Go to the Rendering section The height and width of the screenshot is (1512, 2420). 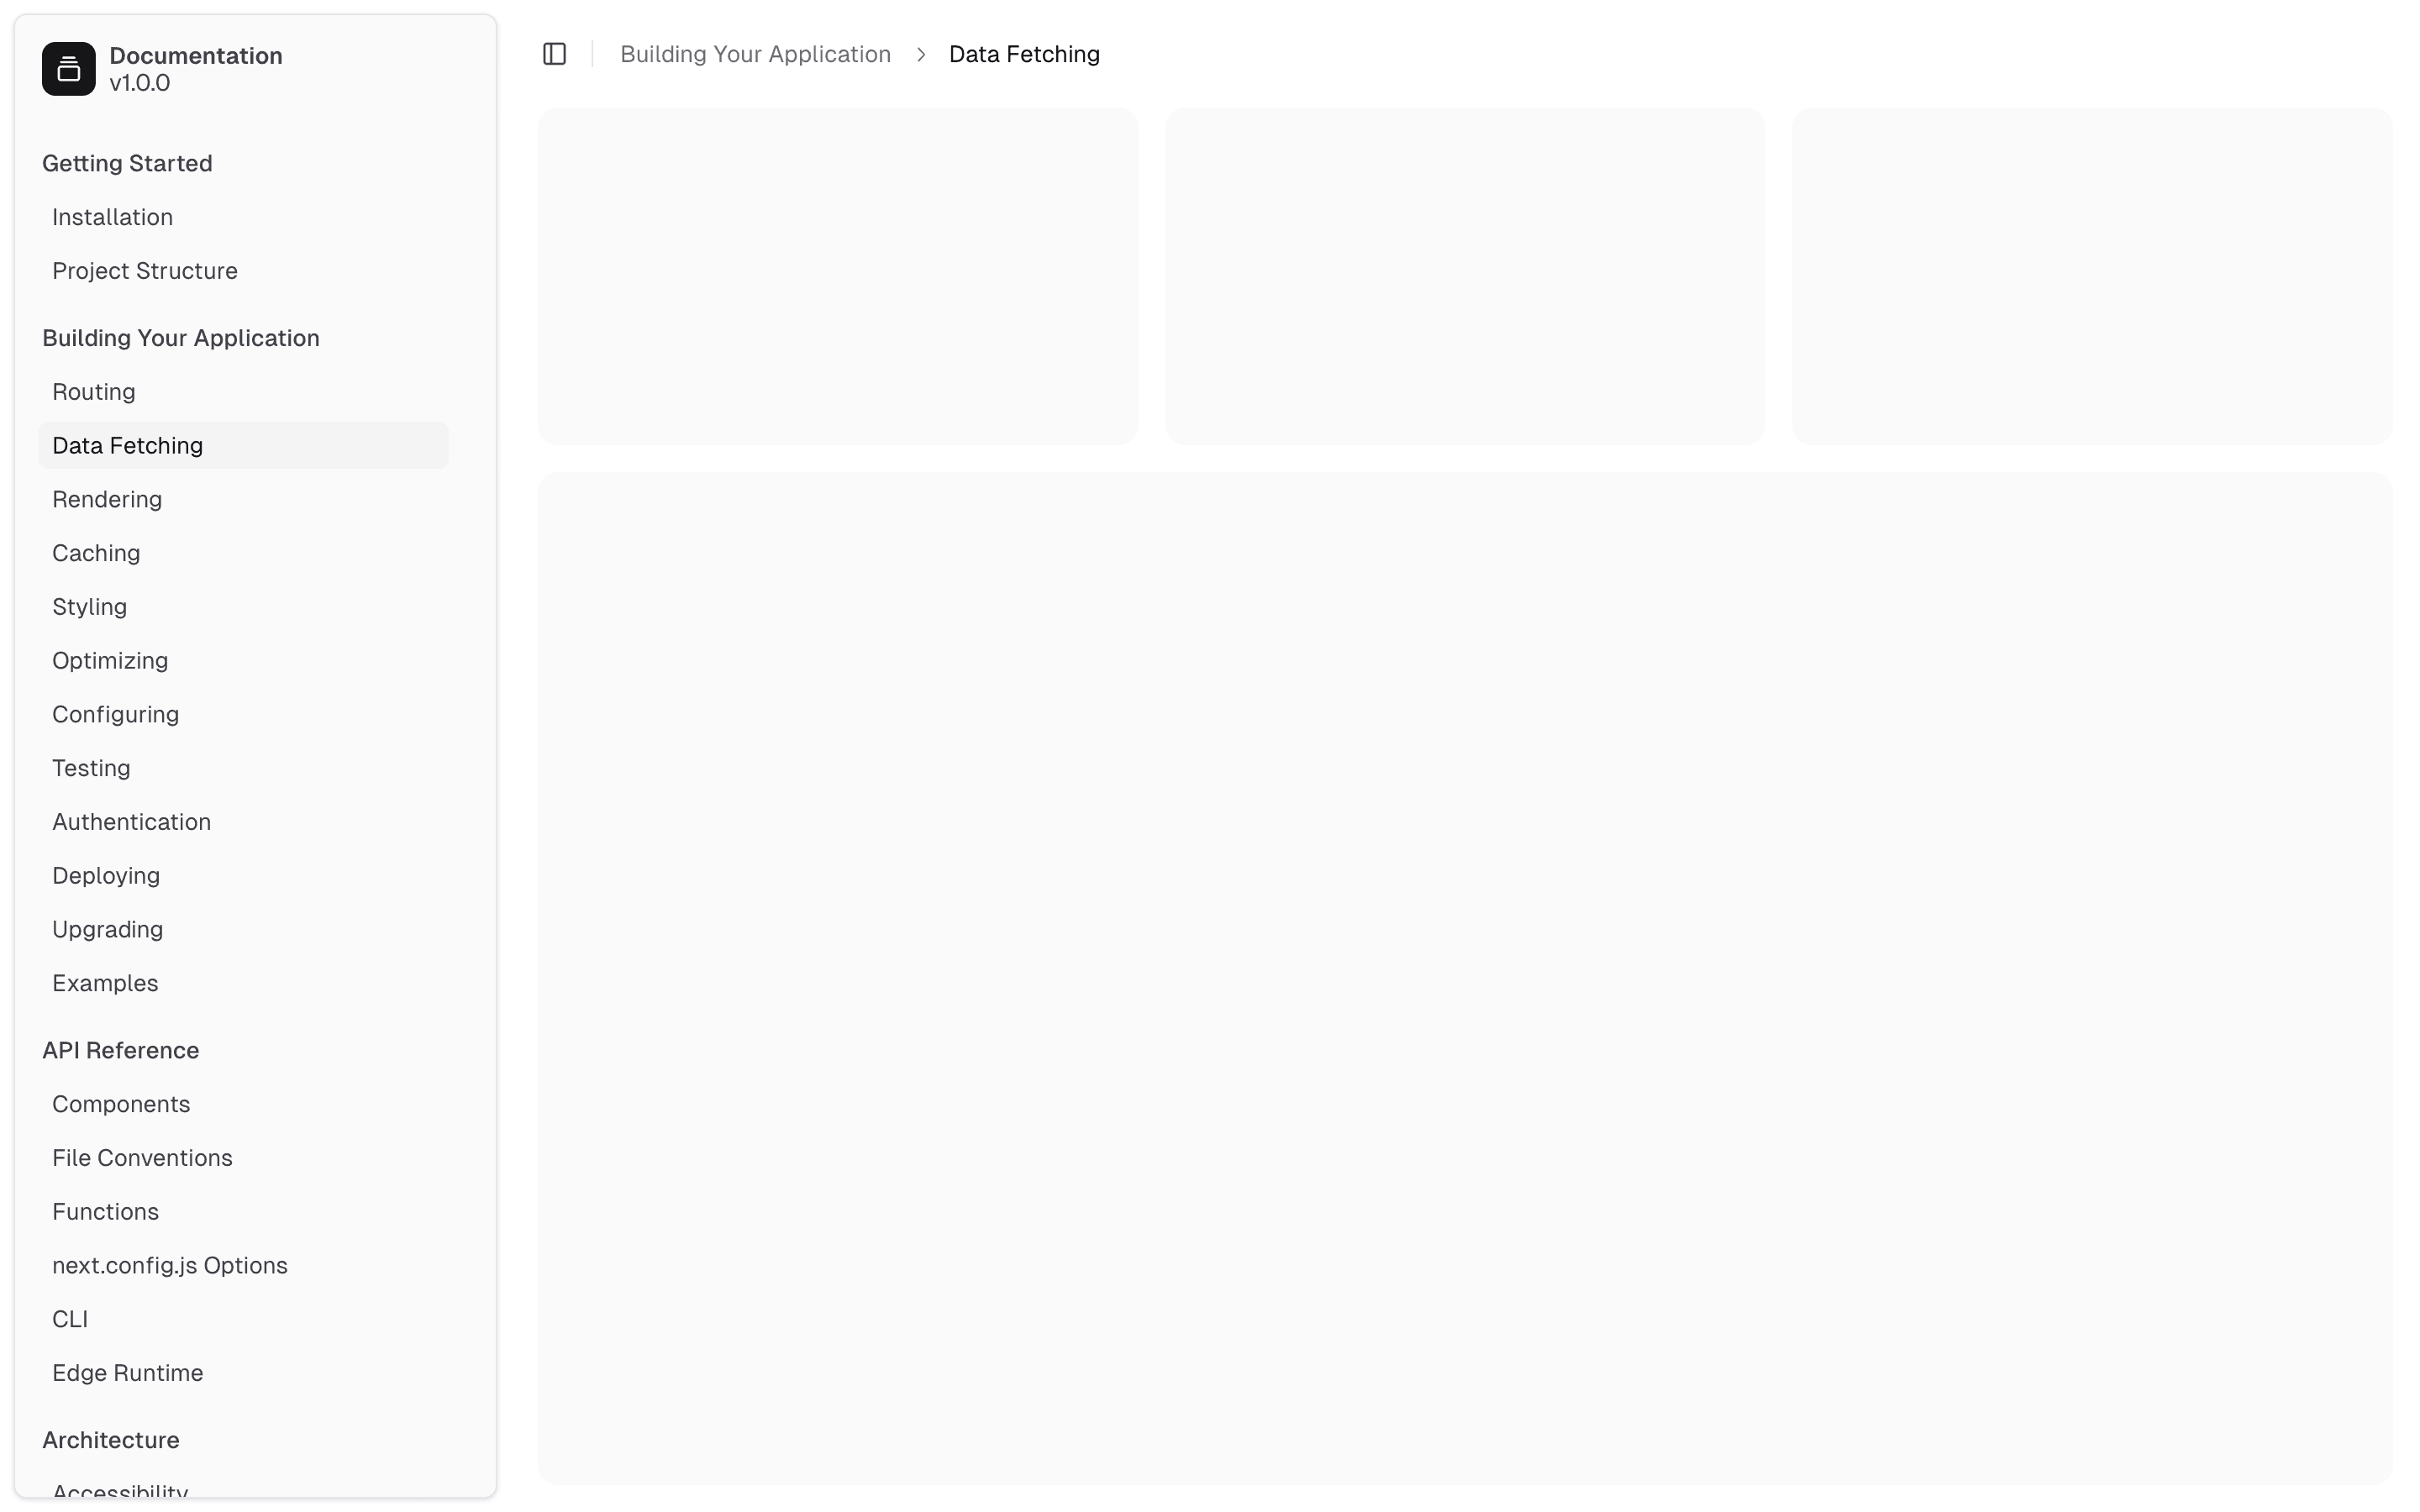coord(107,499)
